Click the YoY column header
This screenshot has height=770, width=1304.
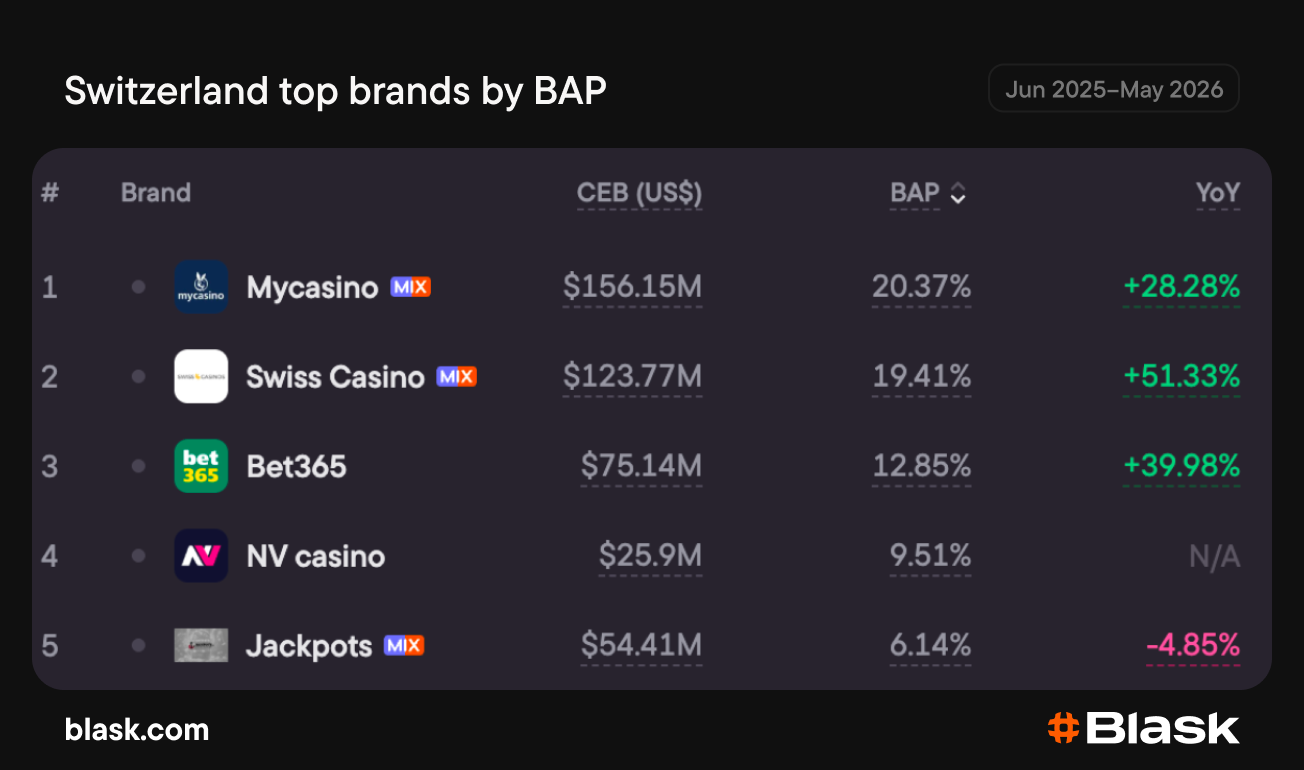click(1218, 193)
